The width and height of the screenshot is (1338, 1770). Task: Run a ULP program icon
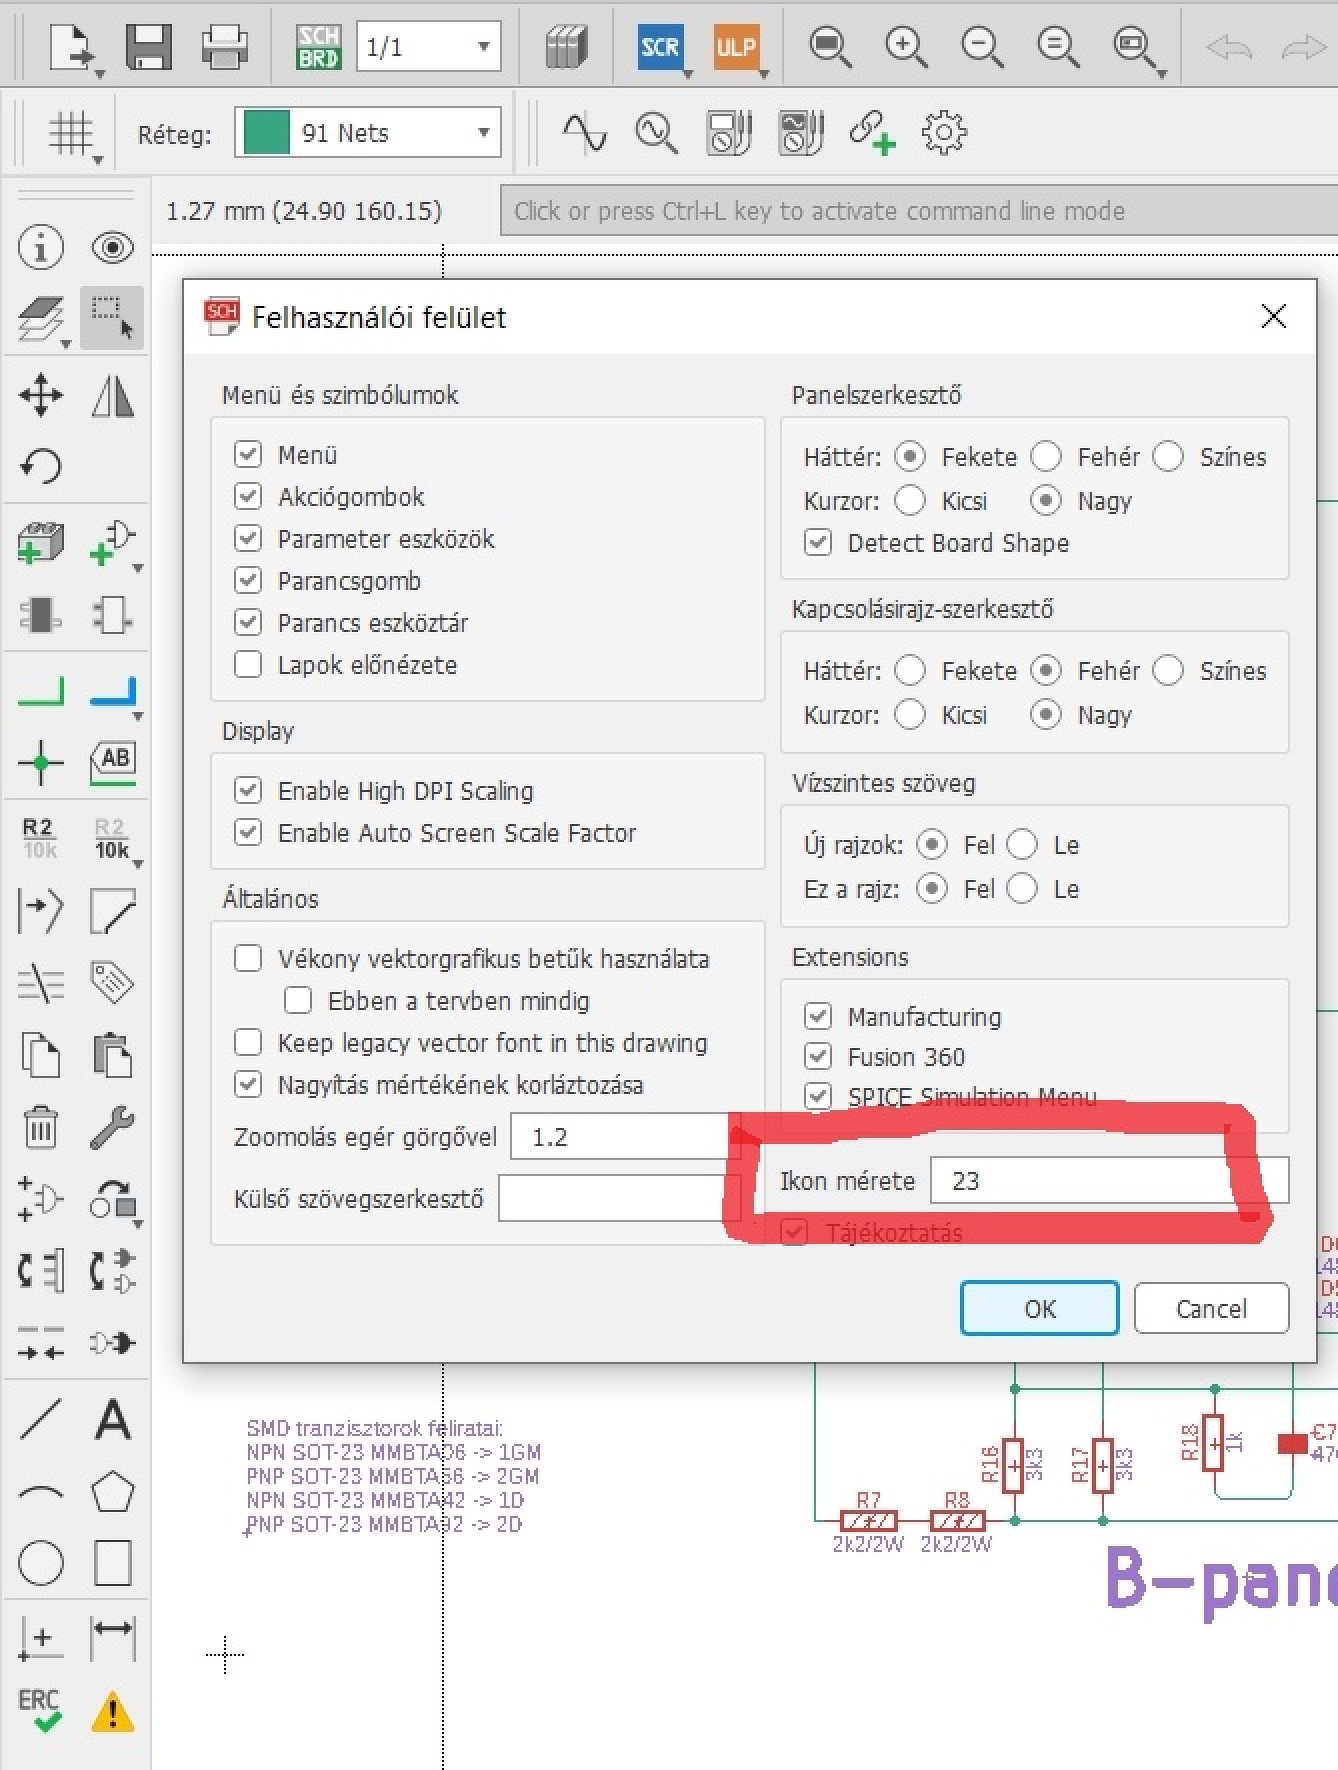[x=735, y=46]
